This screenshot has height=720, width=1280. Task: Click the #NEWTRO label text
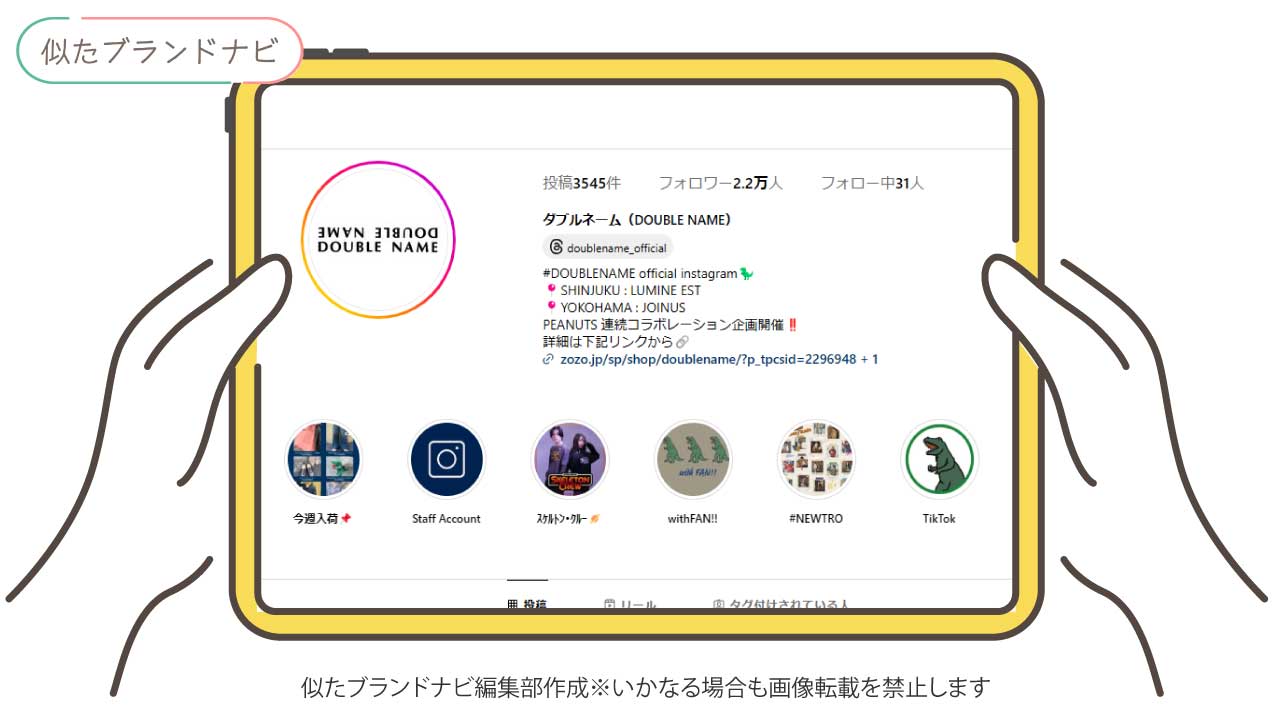tap(816, 519)
